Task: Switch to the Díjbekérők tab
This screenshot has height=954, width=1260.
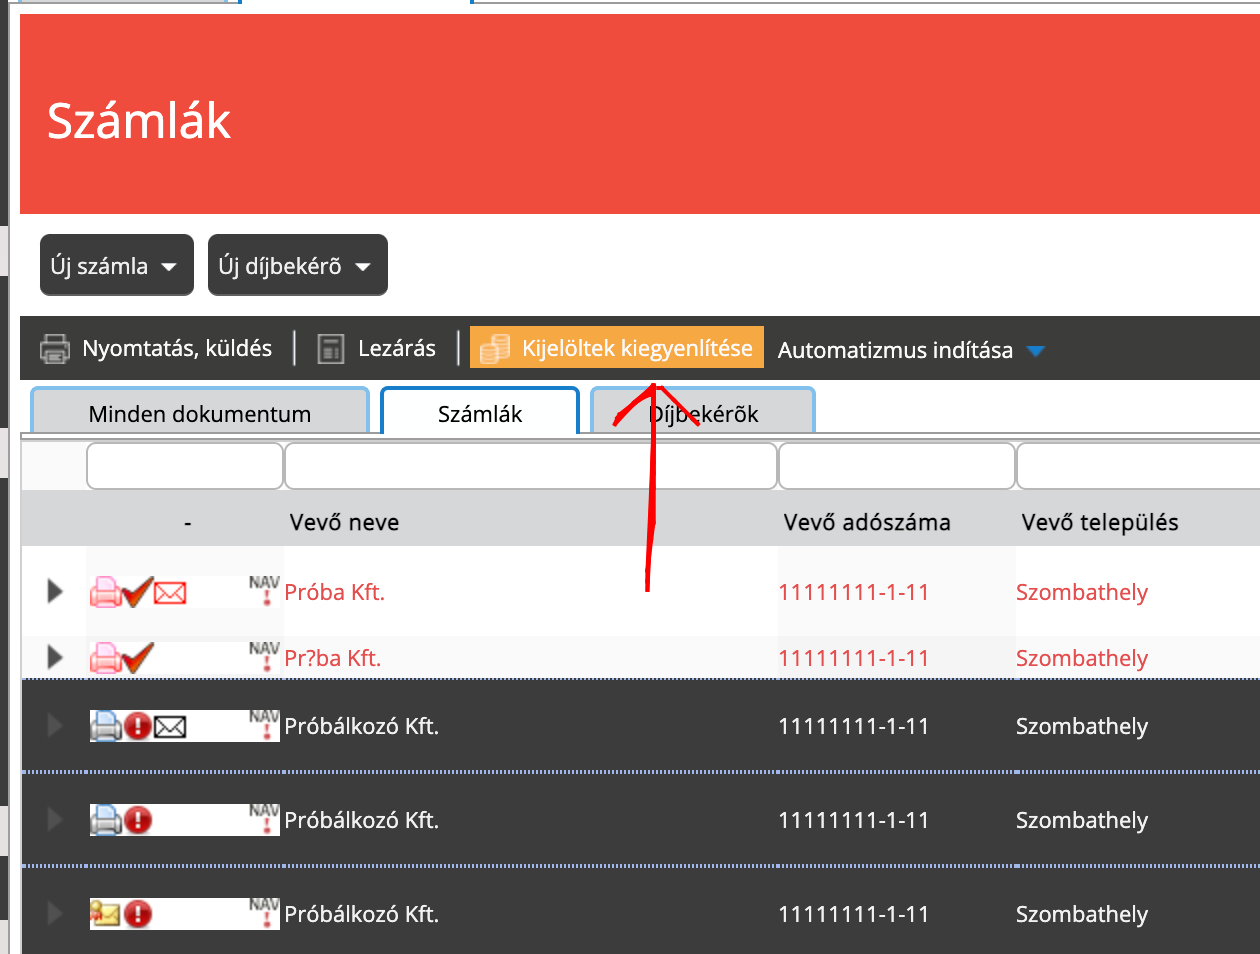Action: tap(703, 414)
